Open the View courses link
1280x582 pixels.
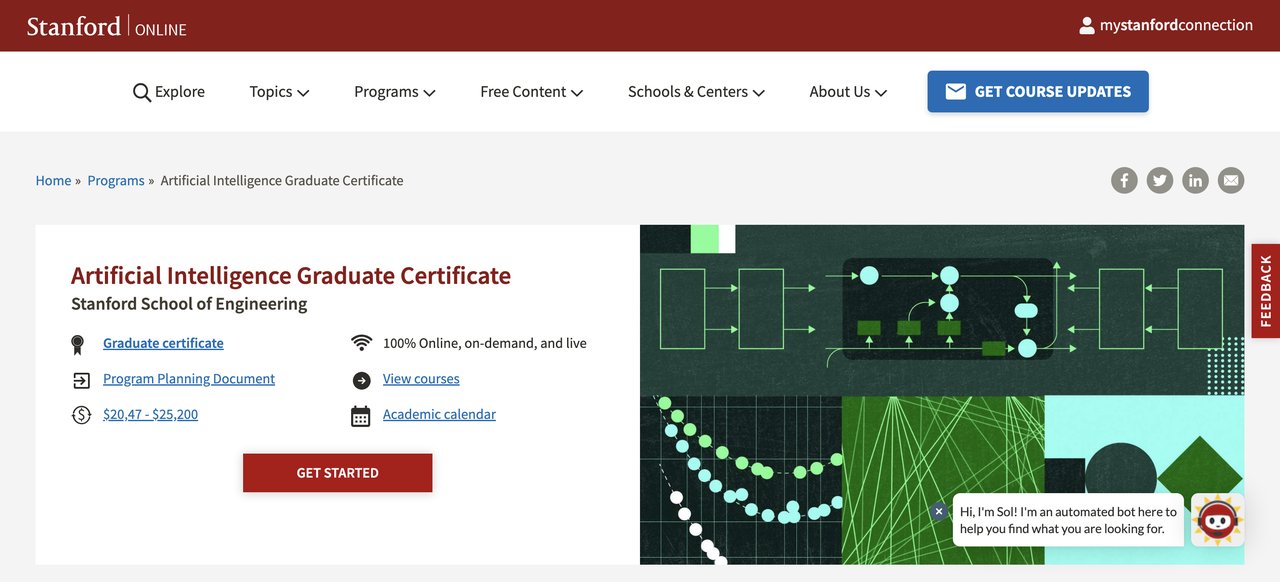(421, 379)
